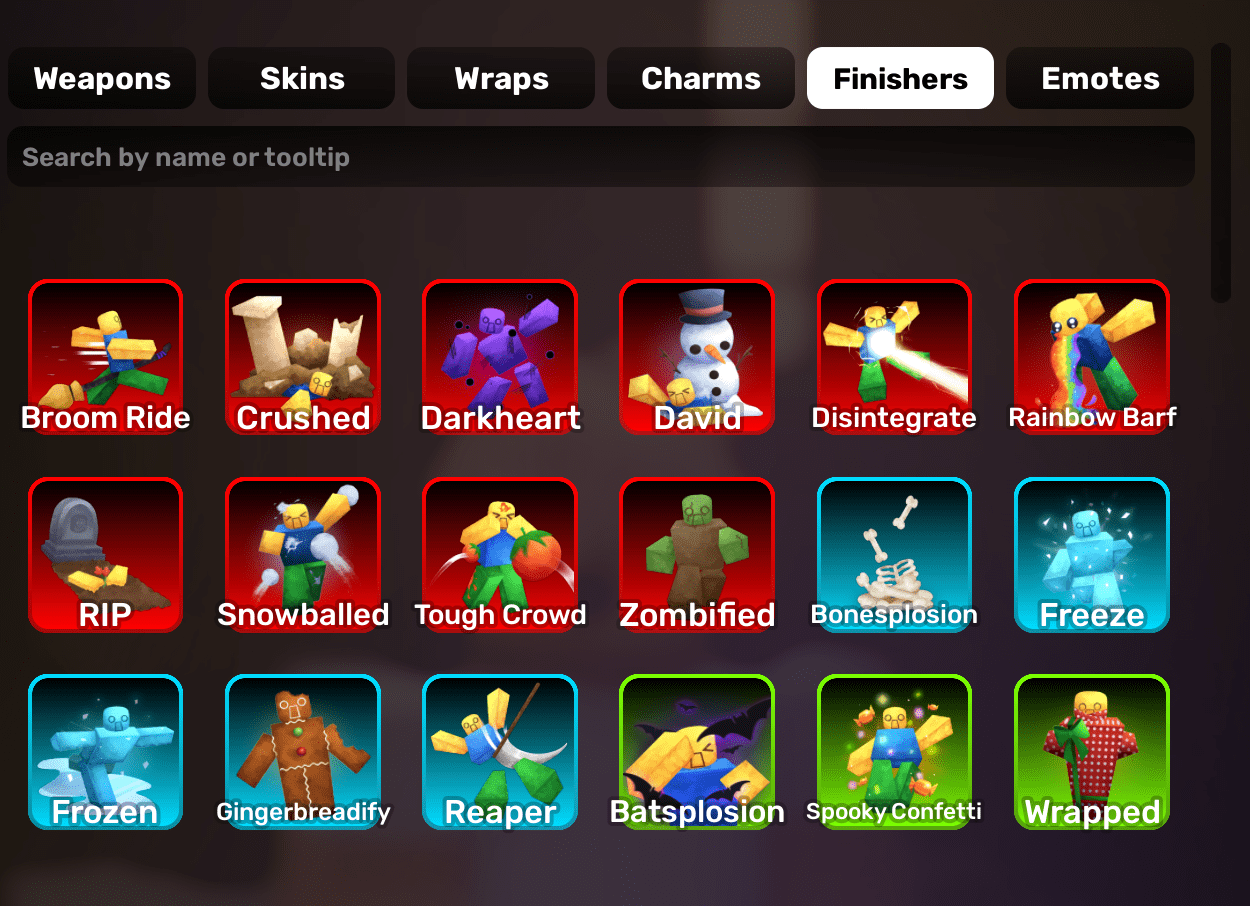Open the Skins tab

coord(302,78)
